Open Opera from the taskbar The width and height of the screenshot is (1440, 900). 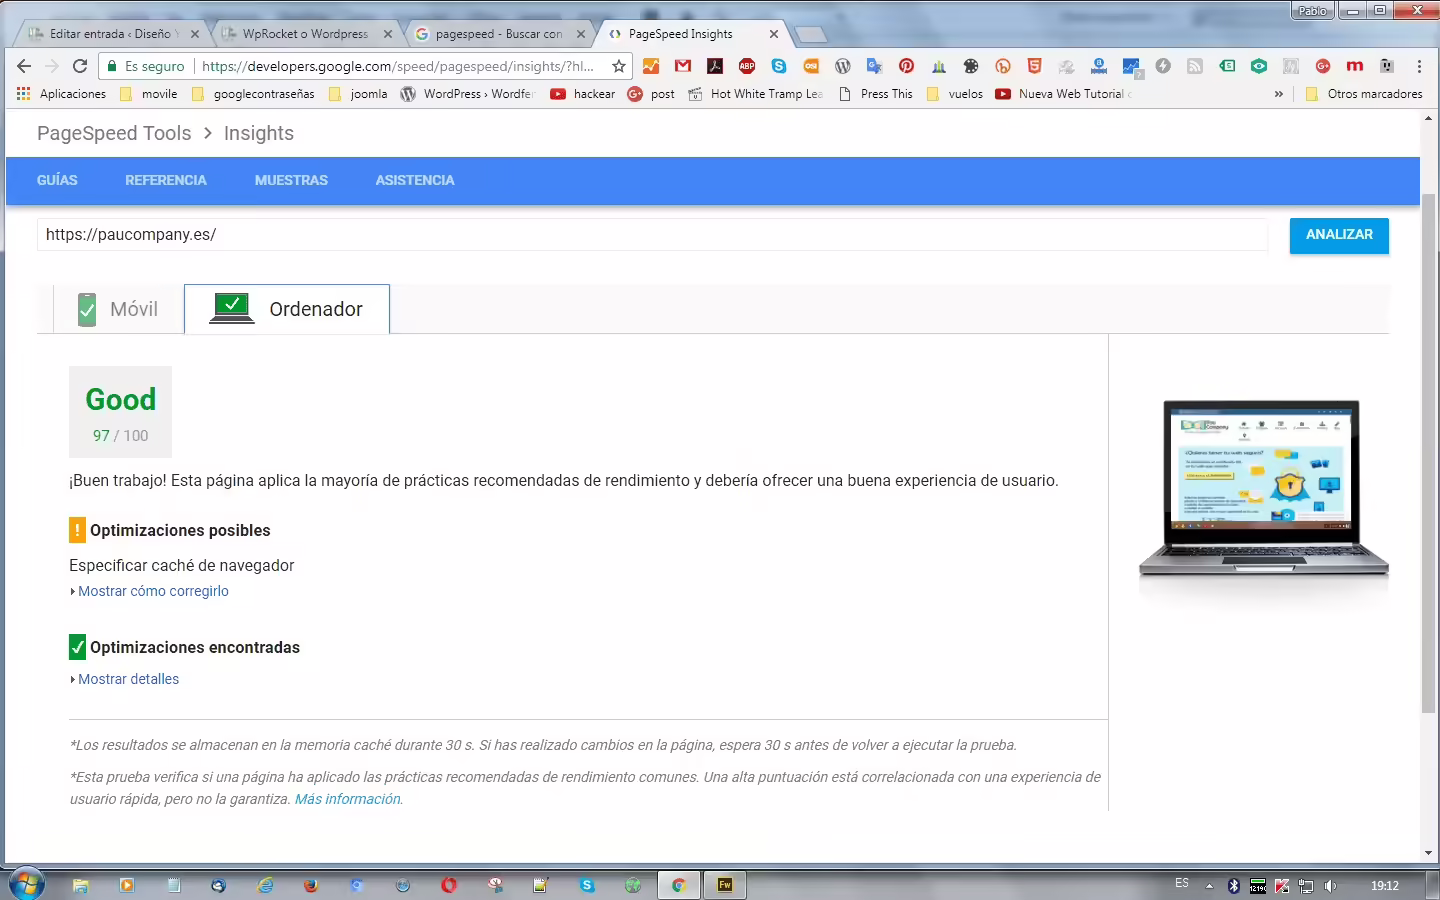pos(449,885)
